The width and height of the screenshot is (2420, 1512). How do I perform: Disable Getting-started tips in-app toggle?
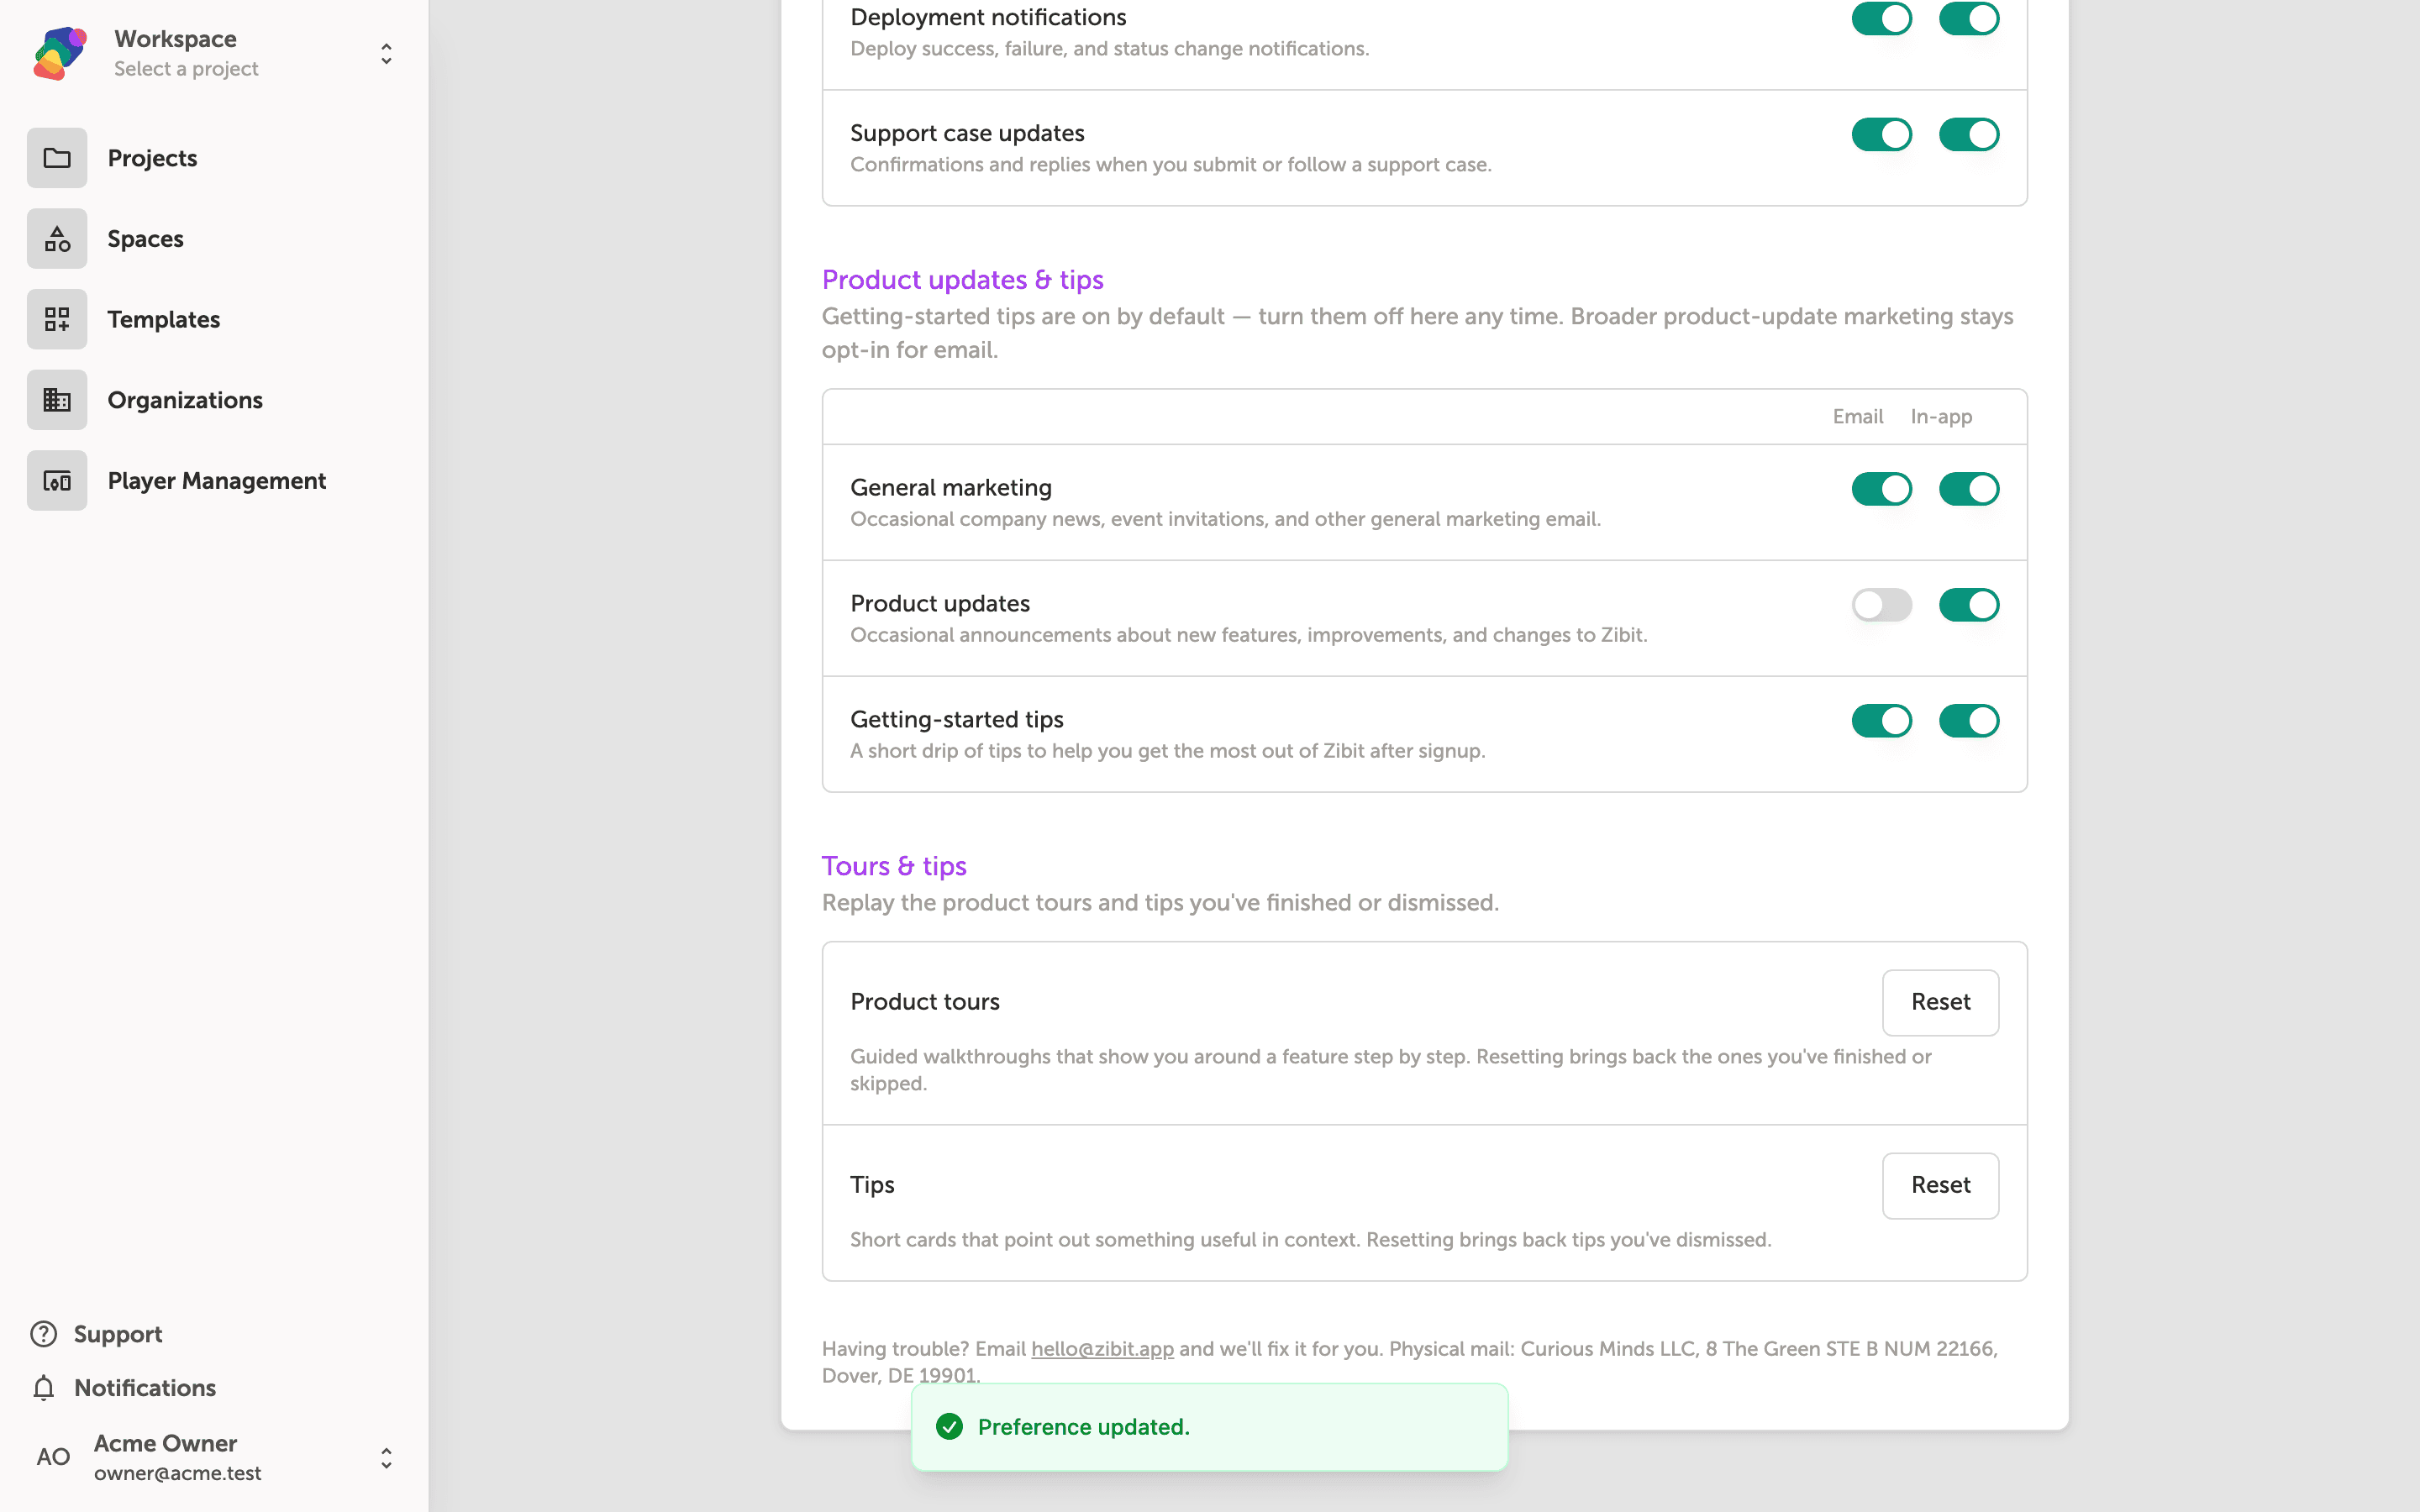1968,721
